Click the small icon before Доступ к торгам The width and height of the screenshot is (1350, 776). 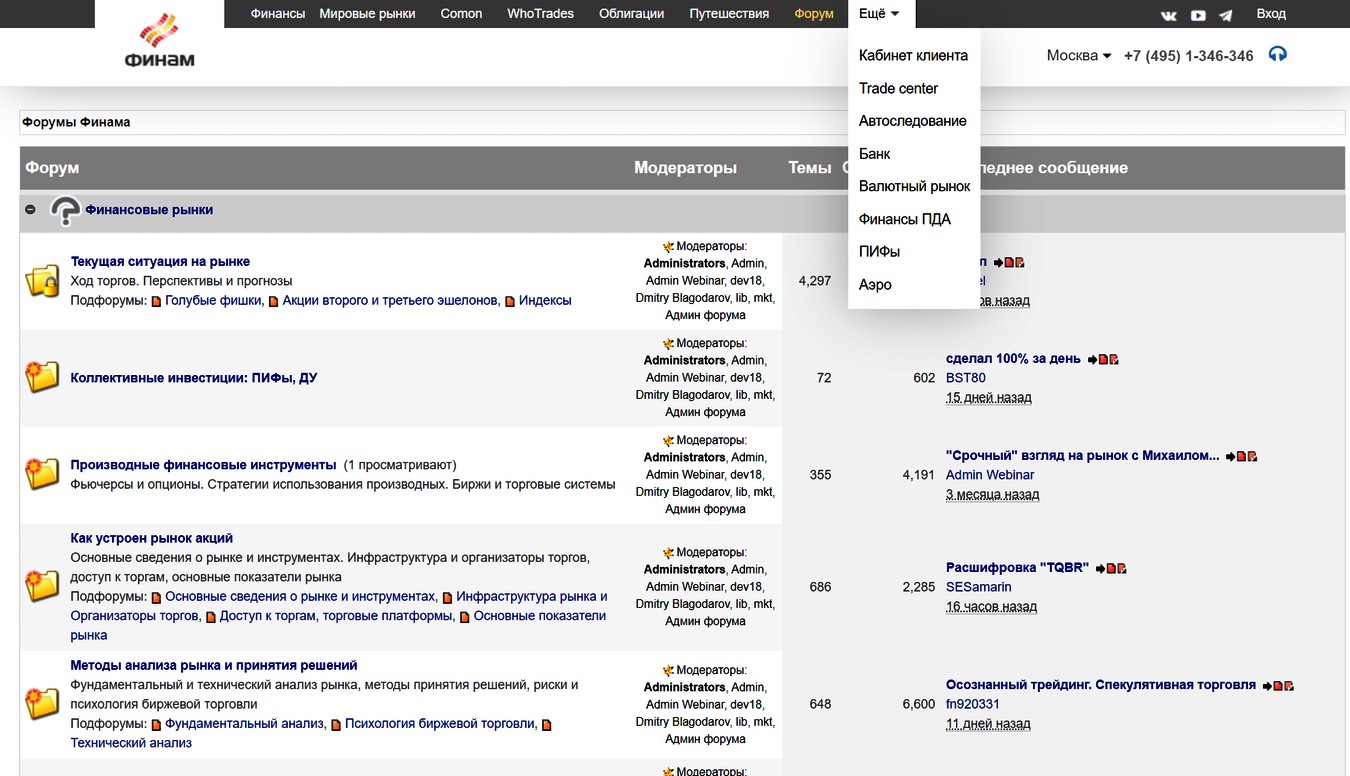(x=211, y=617)
